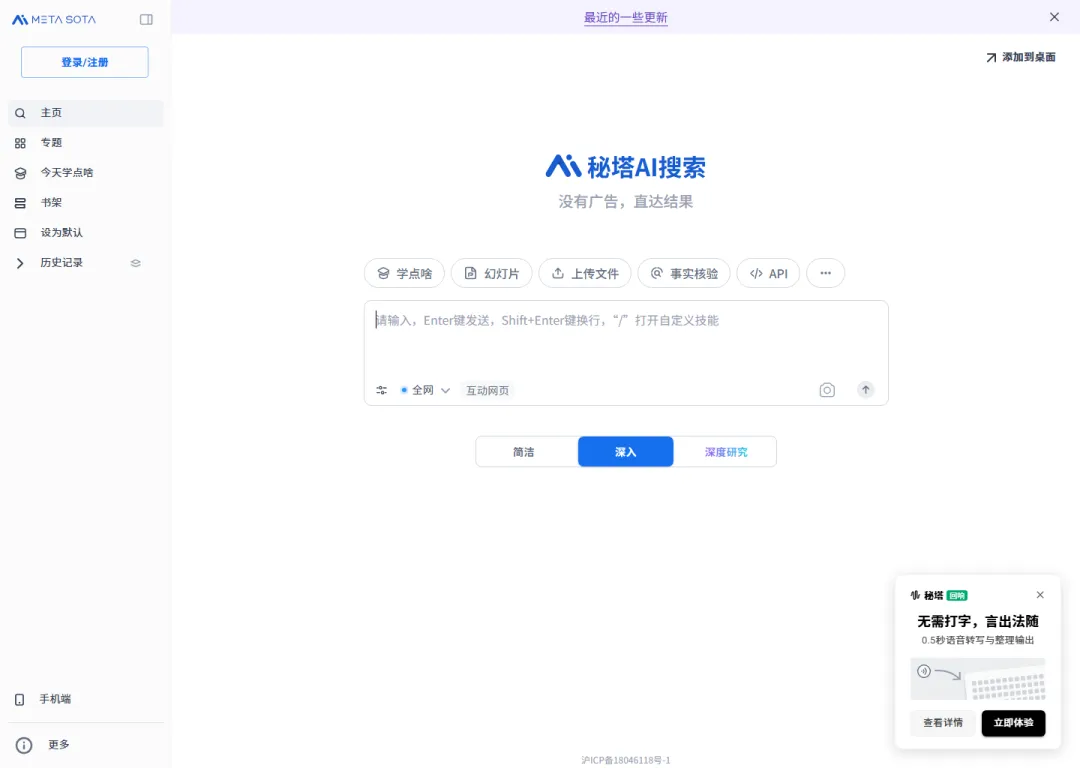Go to 书架 in the sidebar
This screenshot has width=1080, height=768.
point(85,203)
